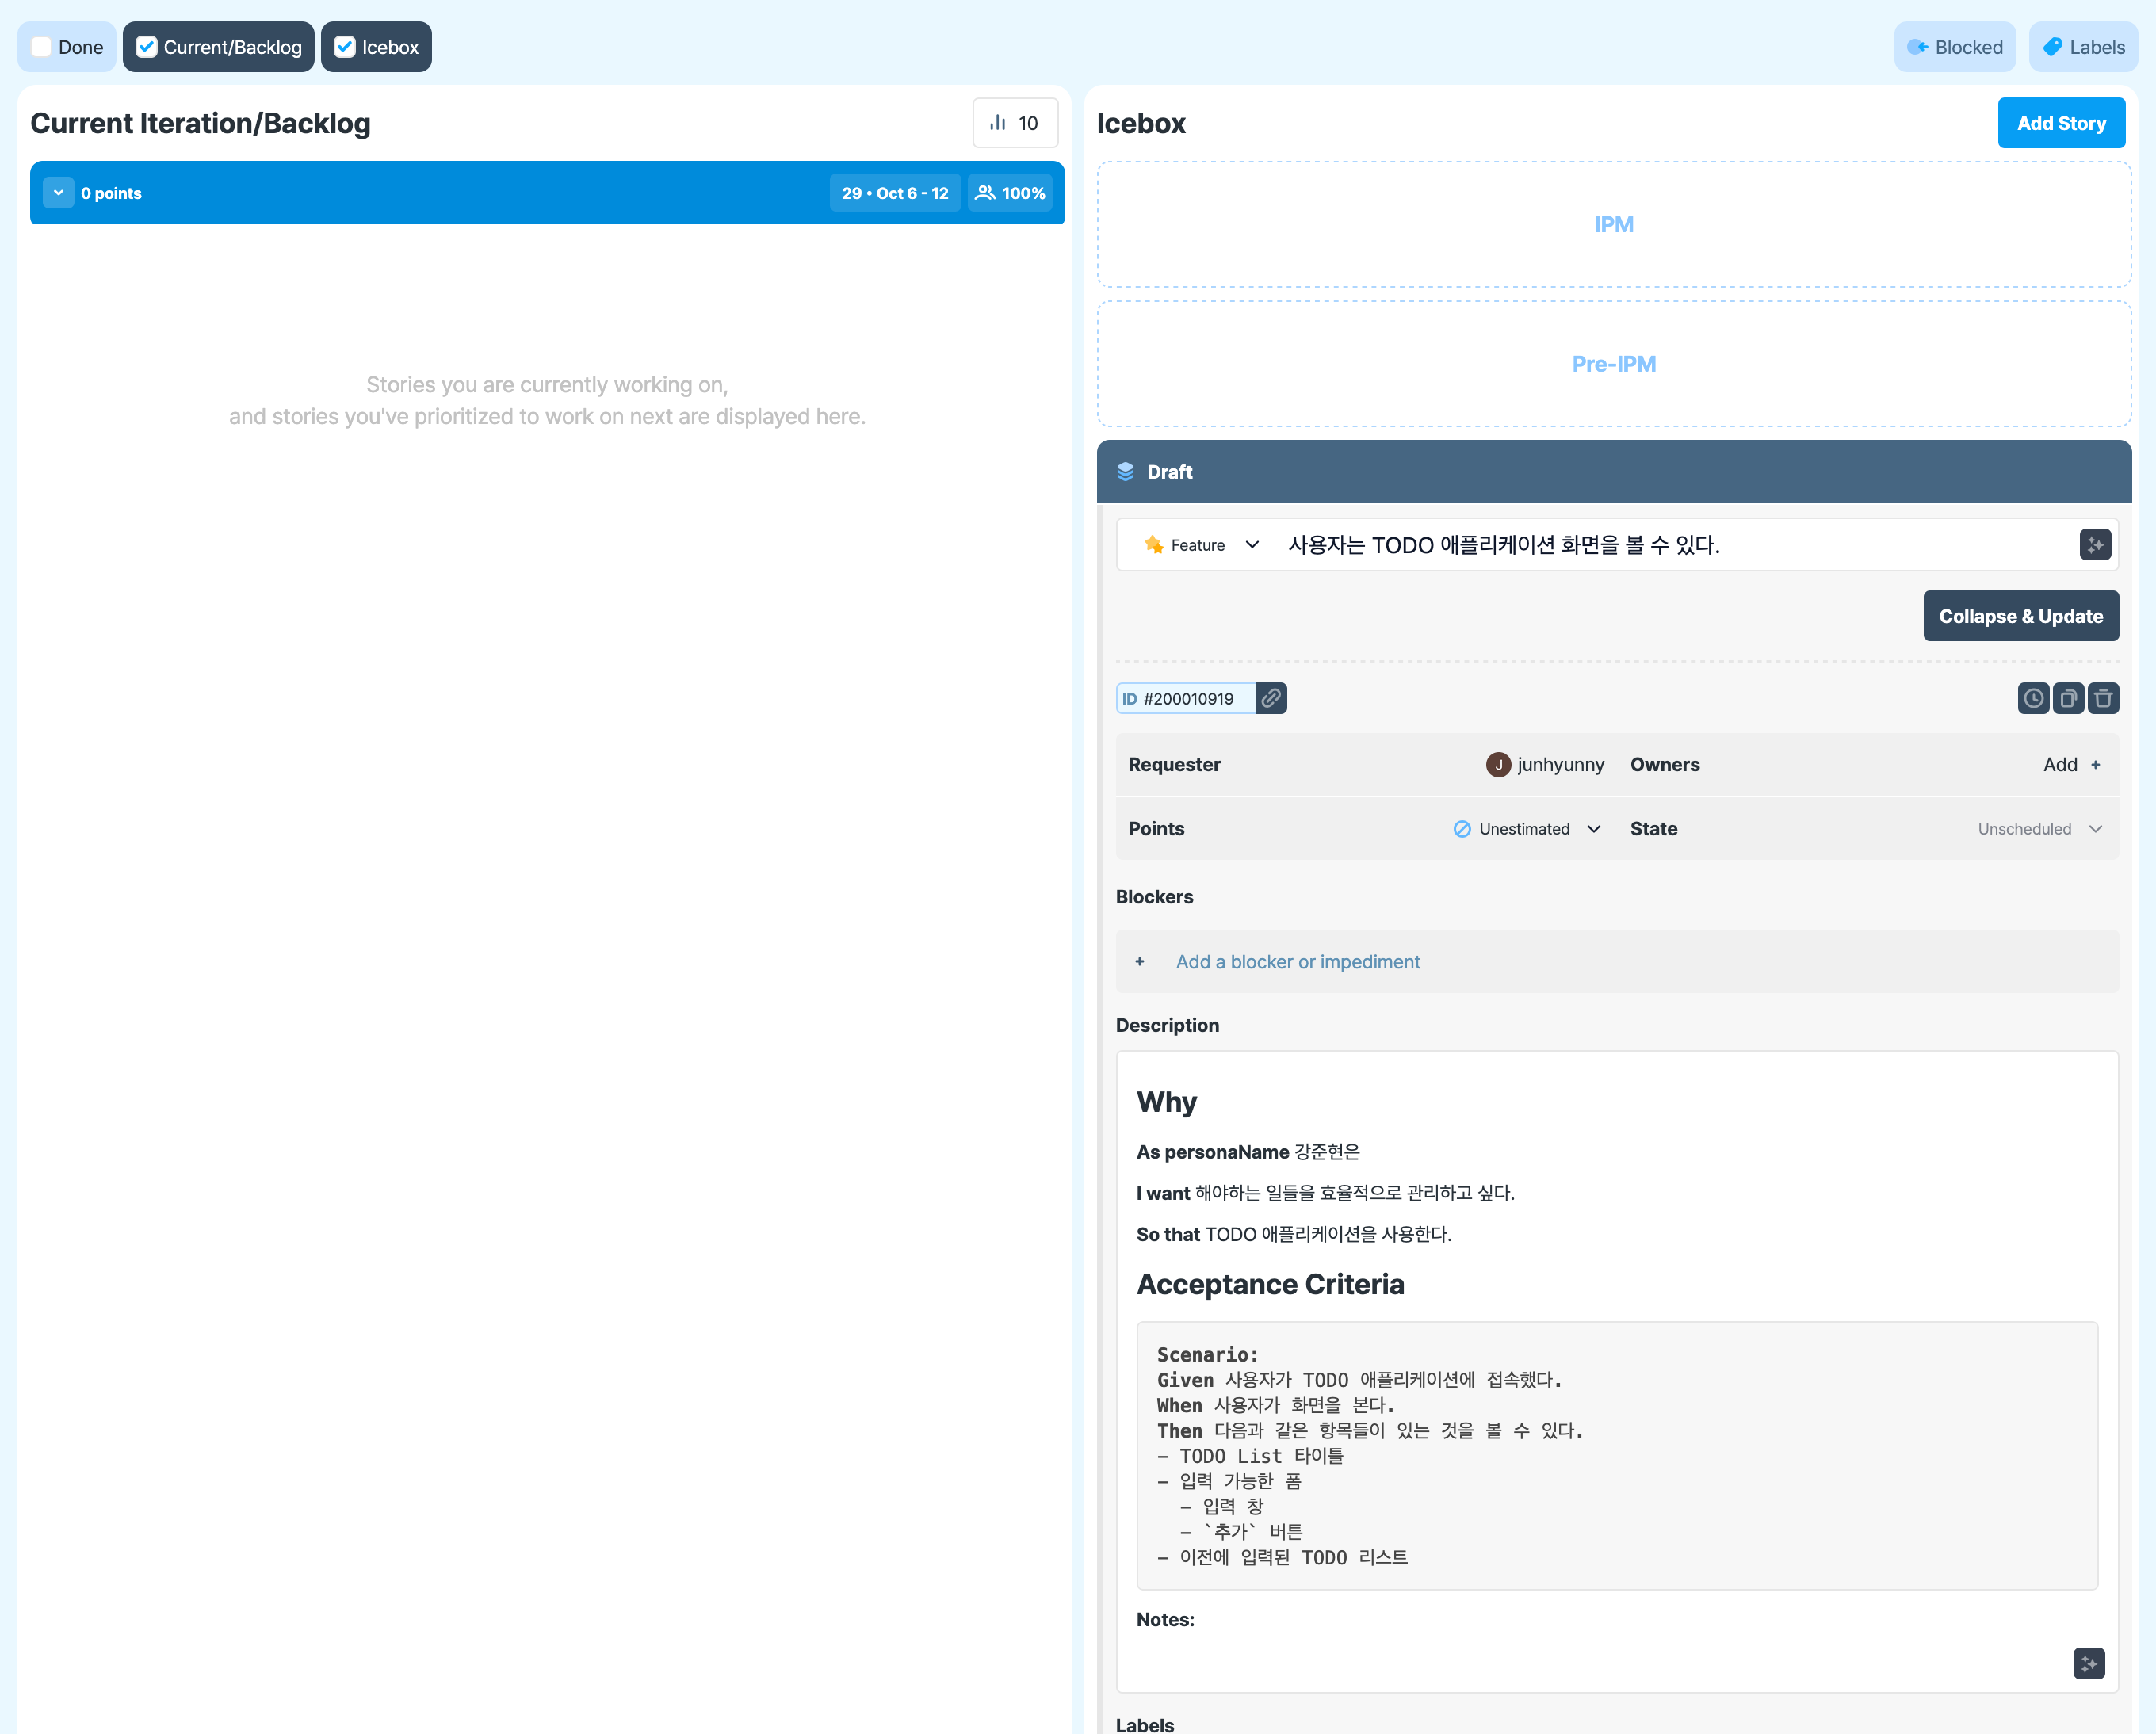Click the Add Story button
Screen dimensions: 2156x1734
[2061, 123]
